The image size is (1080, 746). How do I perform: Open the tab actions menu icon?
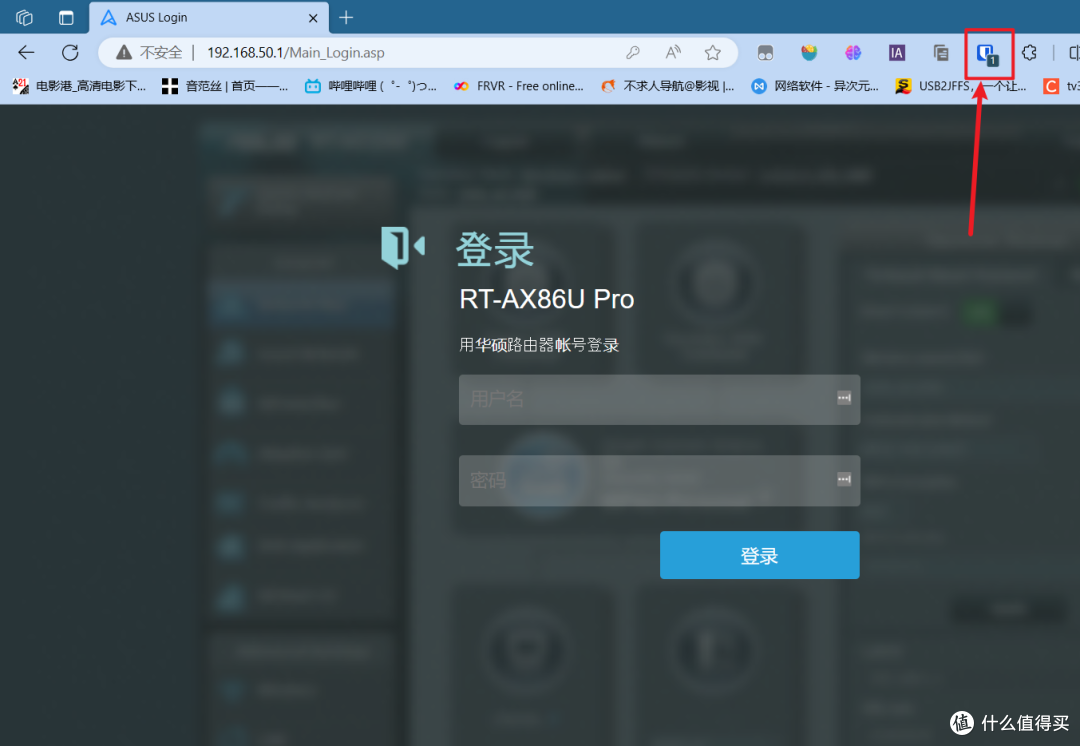pyautogui.click(x=66, y=17)
